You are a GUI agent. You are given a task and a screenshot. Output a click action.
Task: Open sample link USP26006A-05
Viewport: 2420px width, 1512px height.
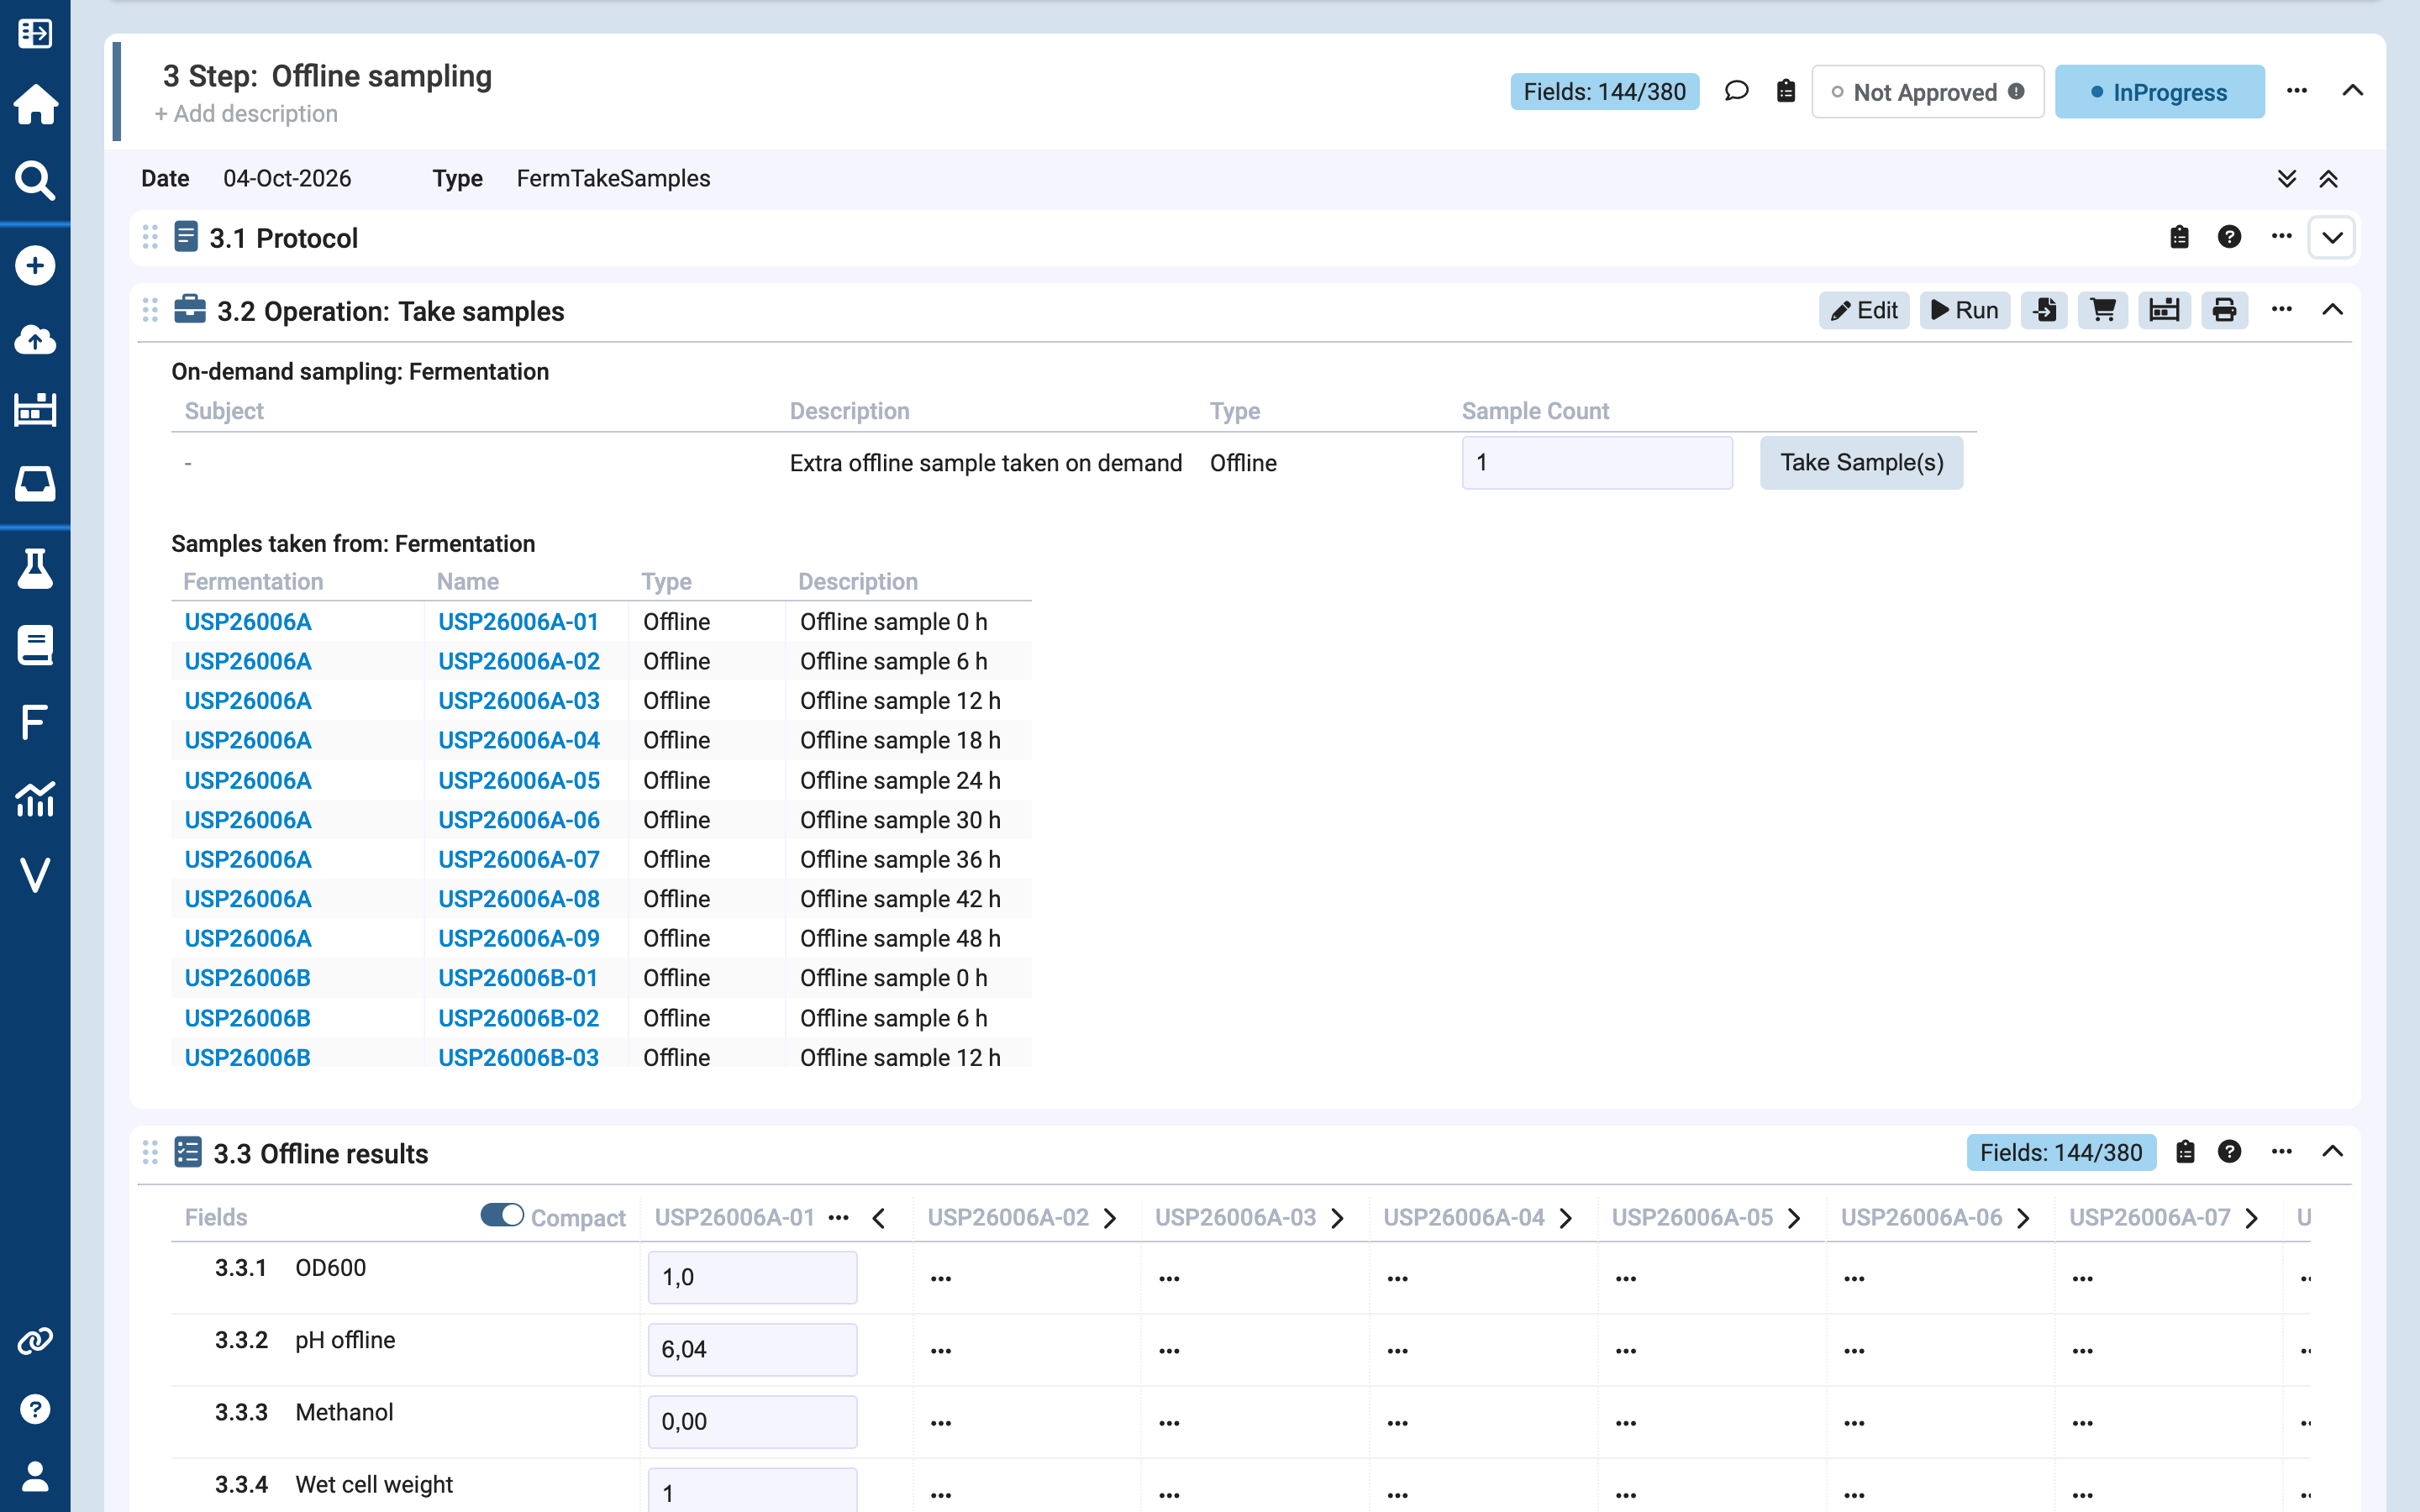[519, 780]
